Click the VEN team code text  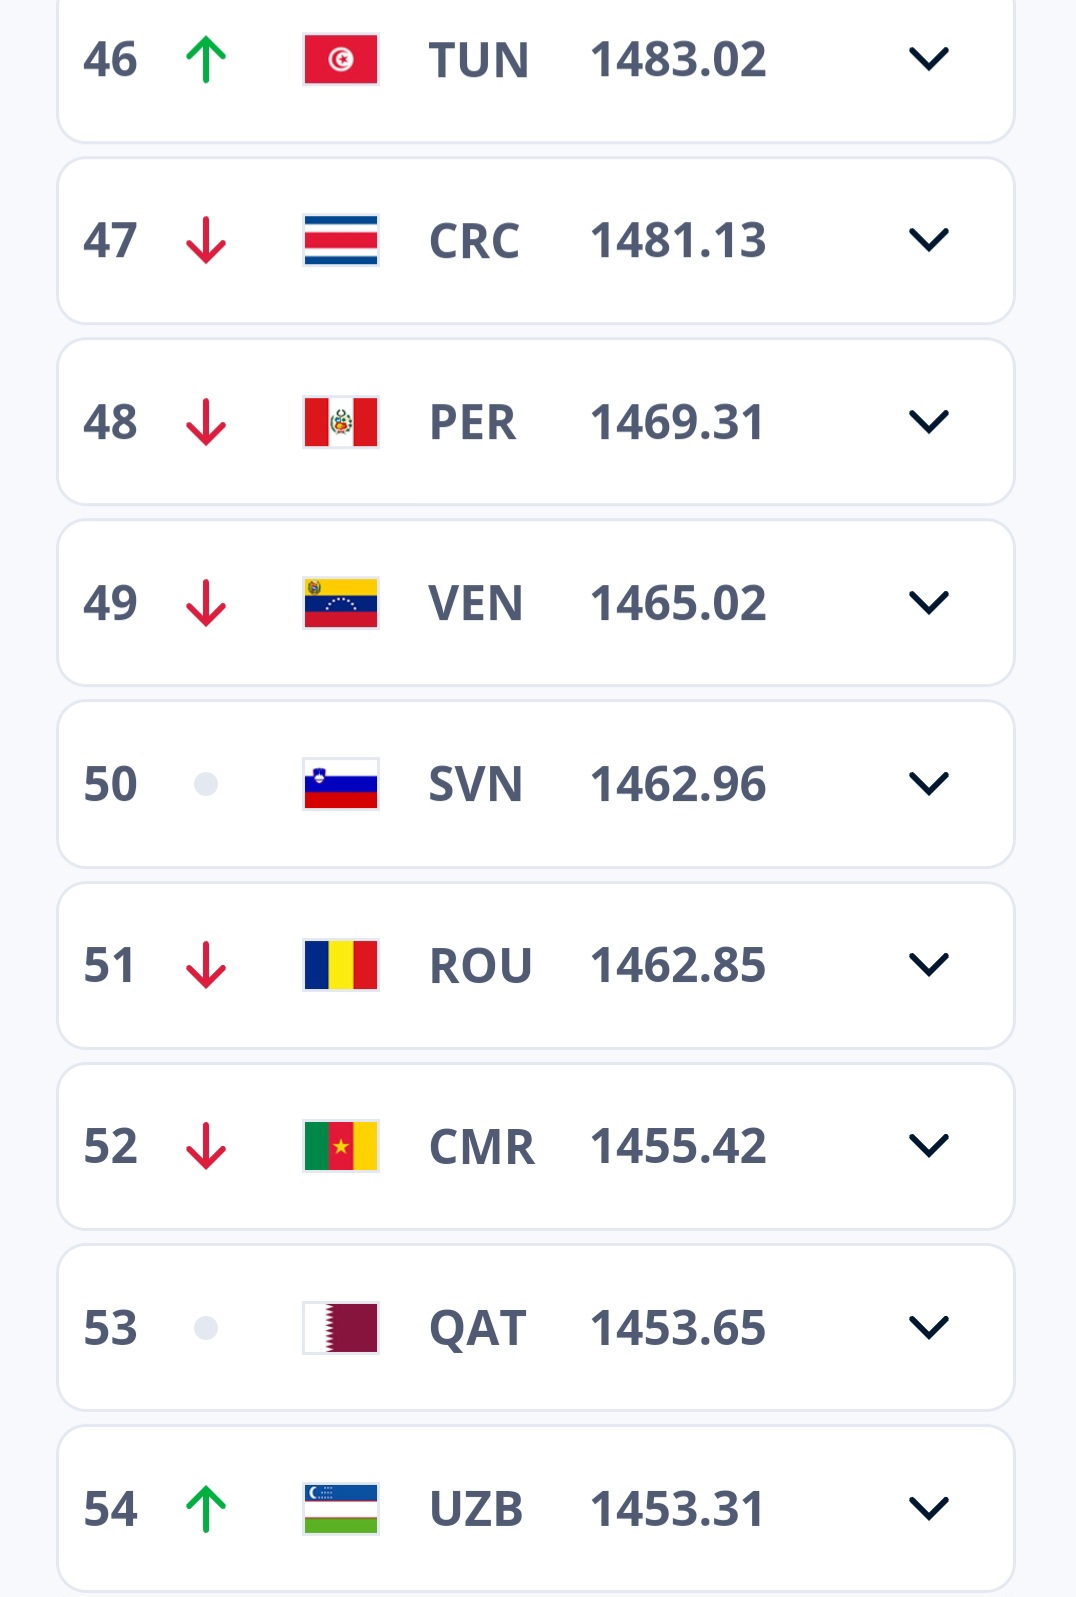coord(476,604)
